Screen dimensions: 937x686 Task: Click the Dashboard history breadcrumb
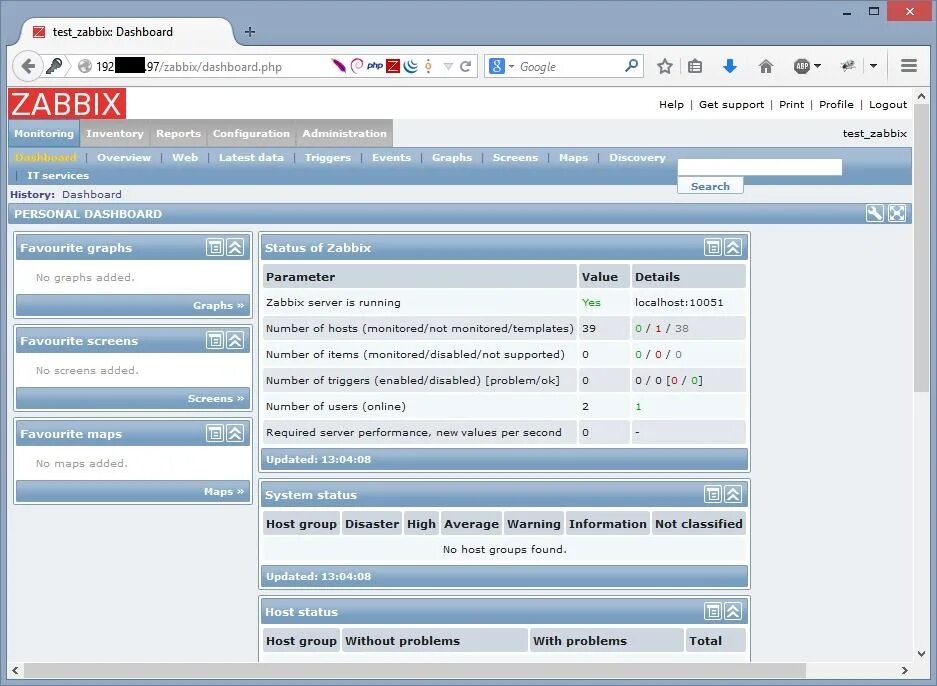(x=91, y=194)
